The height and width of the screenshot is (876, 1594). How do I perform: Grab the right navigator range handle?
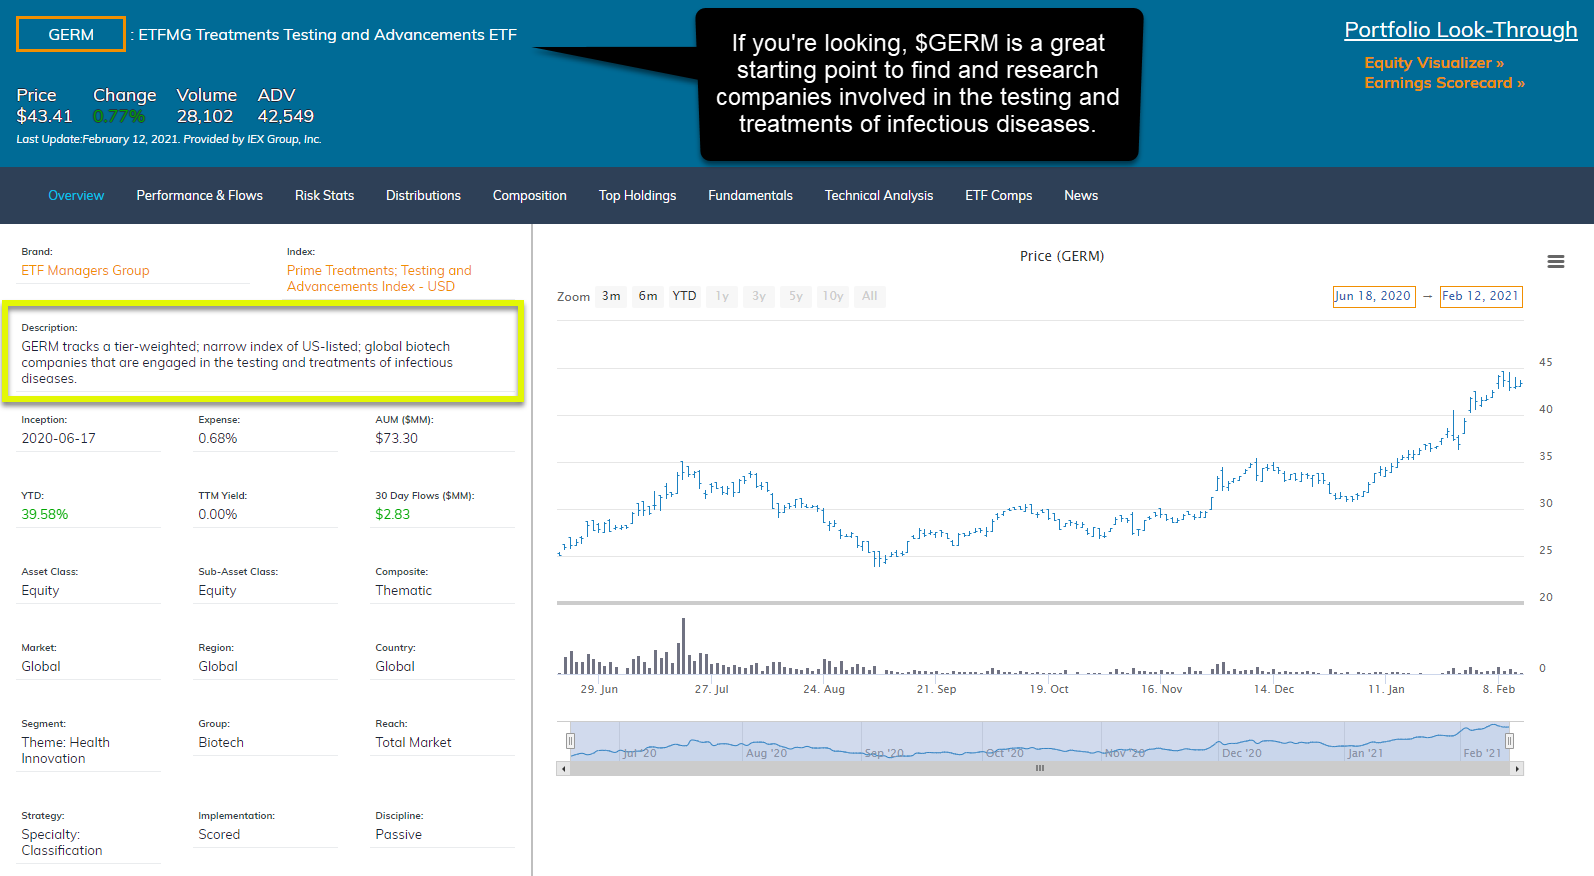point(1509,741)
